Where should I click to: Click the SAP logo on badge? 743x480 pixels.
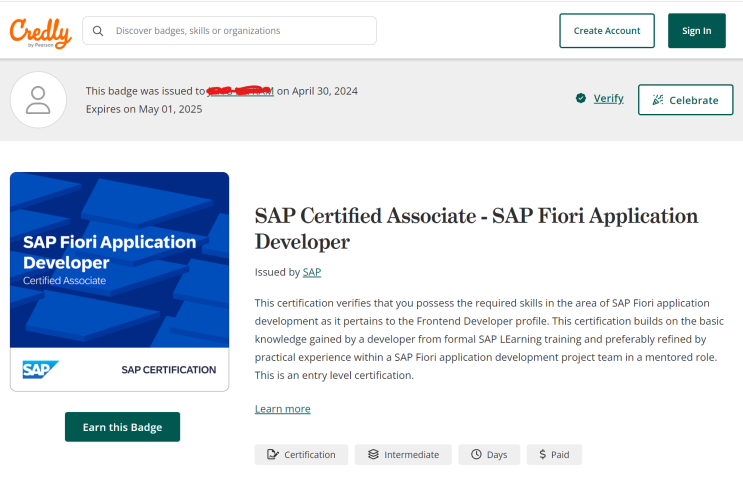(x=40, y=370)
